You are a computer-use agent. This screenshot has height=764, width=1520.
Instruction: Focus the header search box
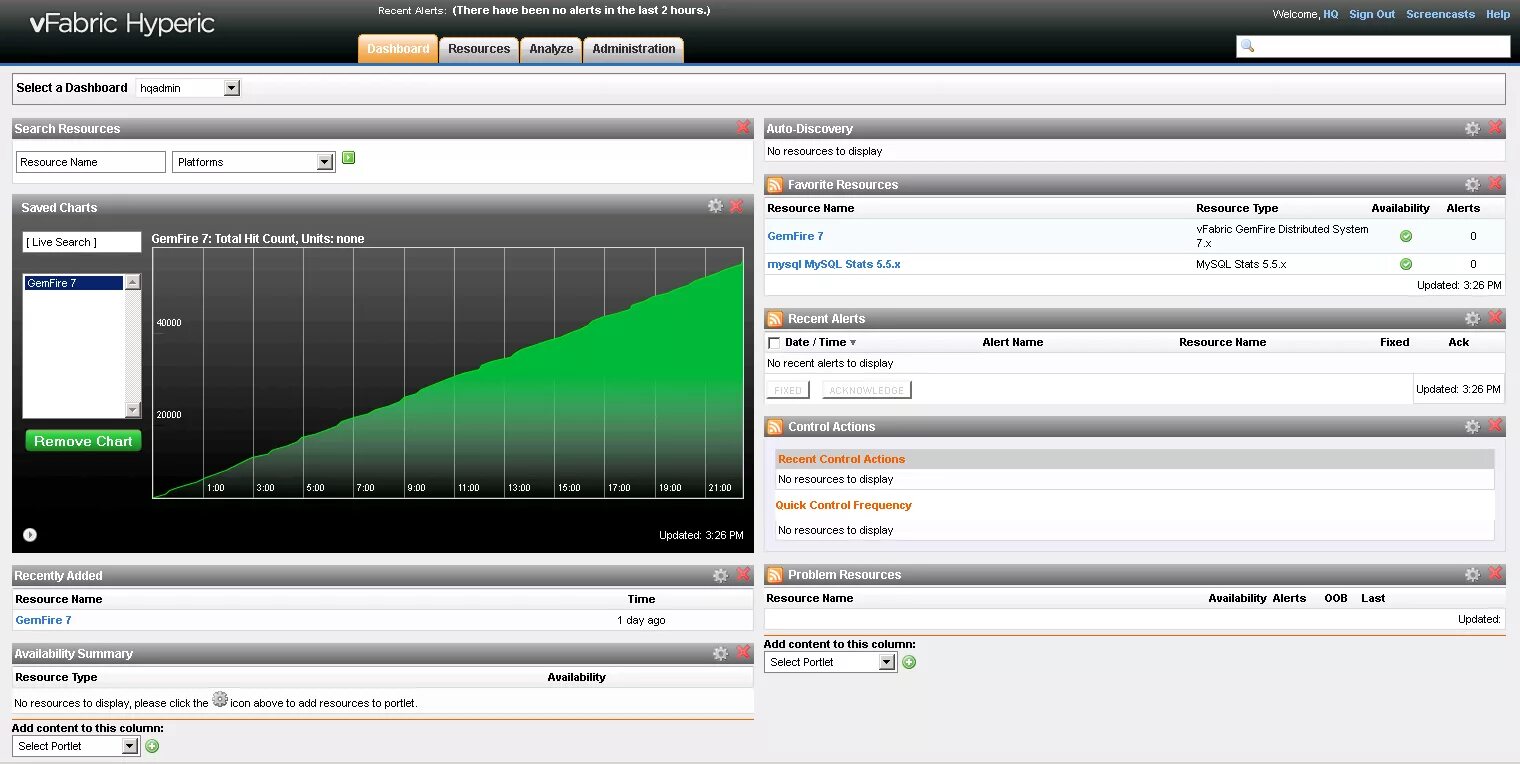tap(1373, 46)
